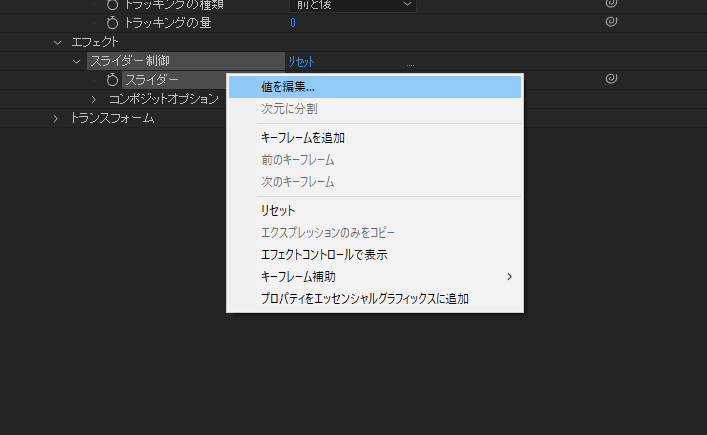Click エクスプレッションのみをコピー entry
This screenshot has width=707, height=435.
click(375, 233)
